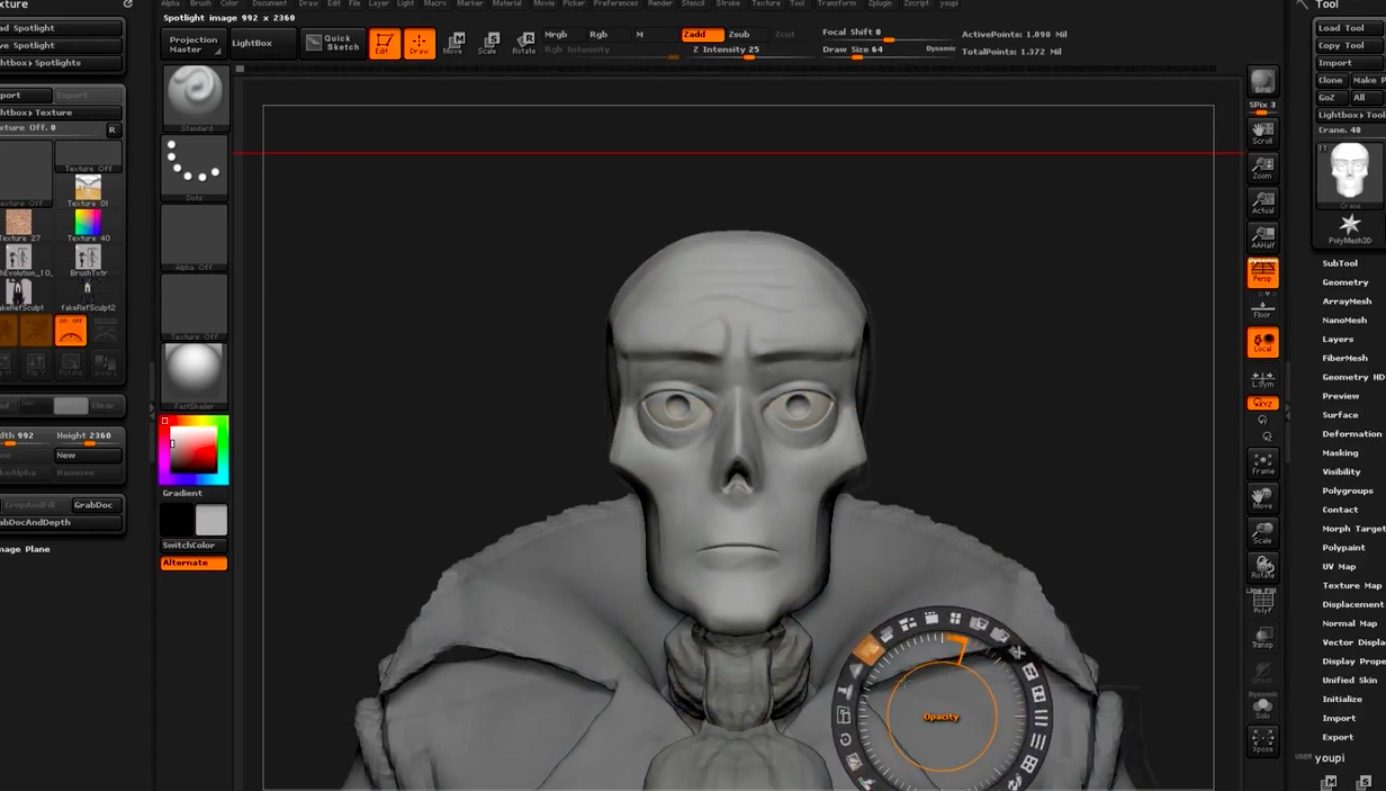This screenshot has height=791, width=1386.
Task: Open the Brush menu
Action: 200,4
